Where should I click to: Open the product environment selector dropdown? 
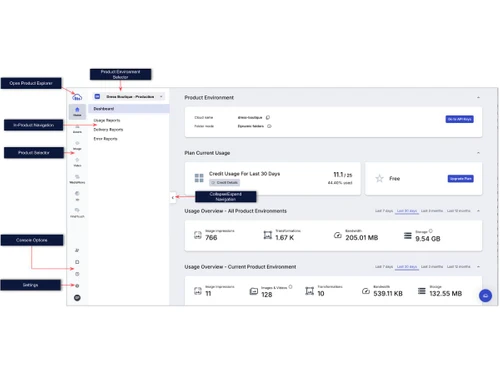pos(129,97)
